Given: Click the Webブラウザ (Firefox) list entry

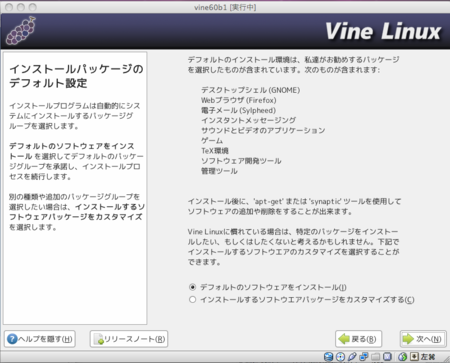Looking at the screenshot, I should 238,100.
